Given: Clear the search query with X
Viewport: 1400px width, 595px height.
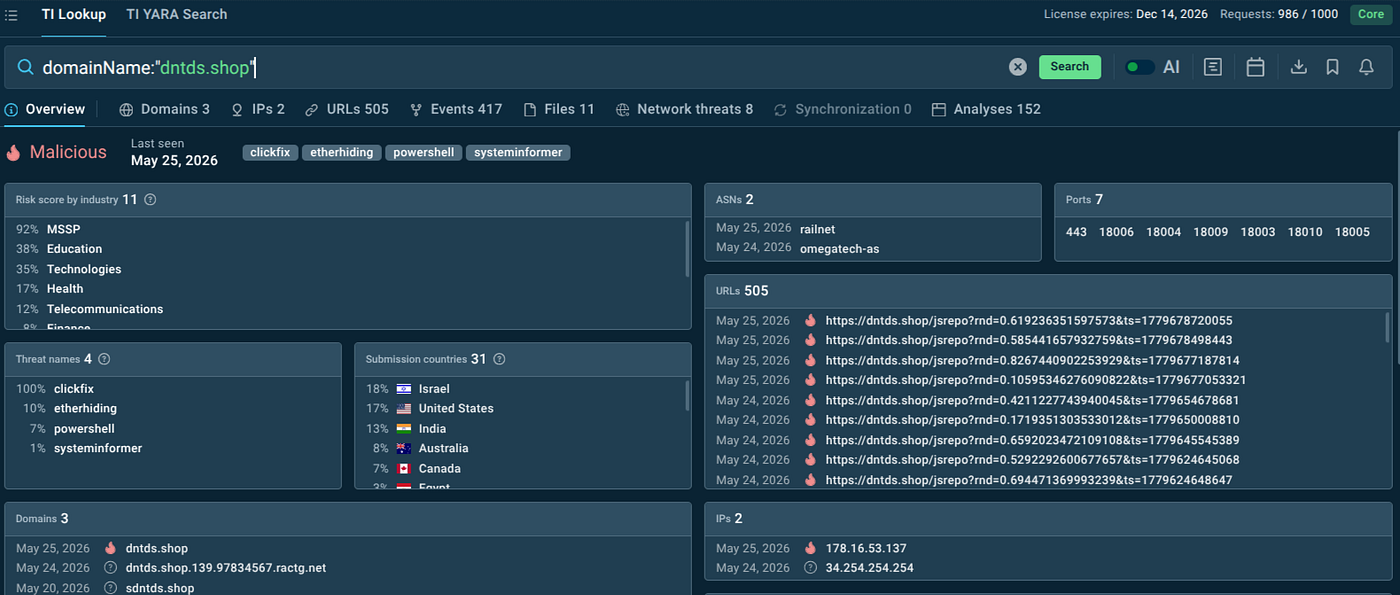Looking at the screenshot, I should coord(1017,67).
